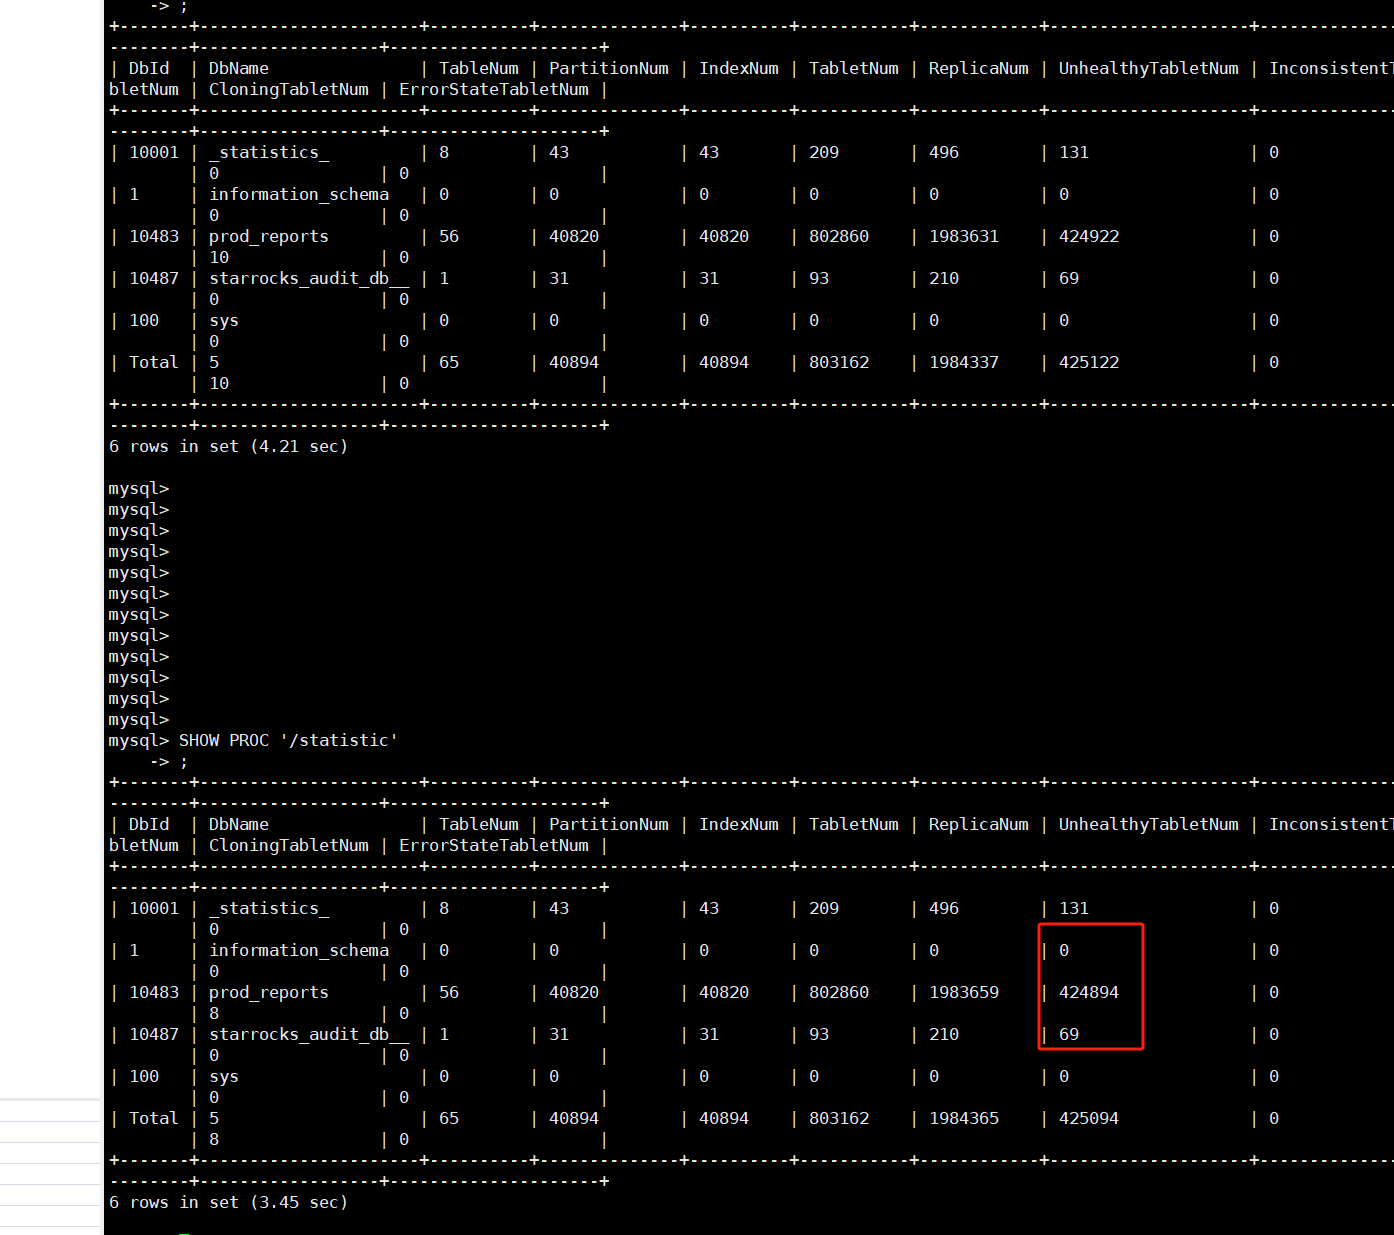Click the total replica number 1984337
Image resolution: width=1394 pixels, height=1235 pixels.
pos(963,363)
